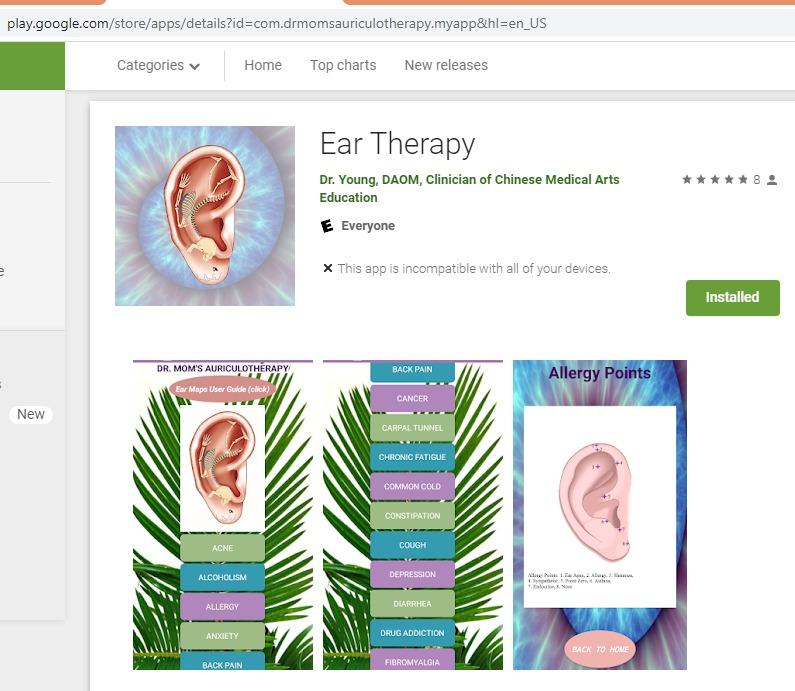The height and width of the screenshot is (691, 795).
Task: Click the star rating row
Action: 715,179
